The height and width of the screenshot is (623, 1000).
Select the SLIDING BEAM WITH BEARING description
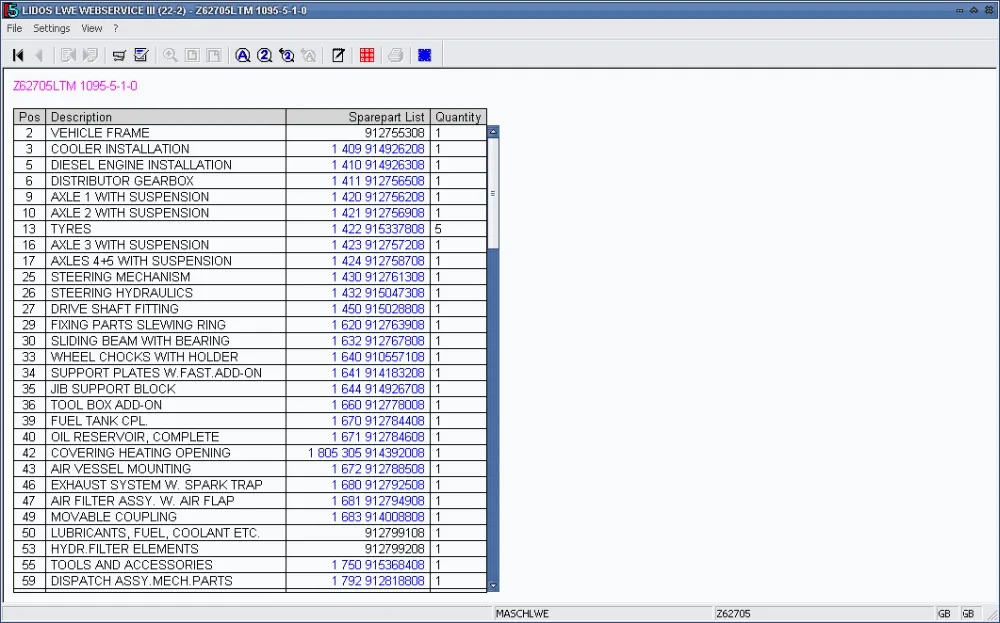point(140,341)
